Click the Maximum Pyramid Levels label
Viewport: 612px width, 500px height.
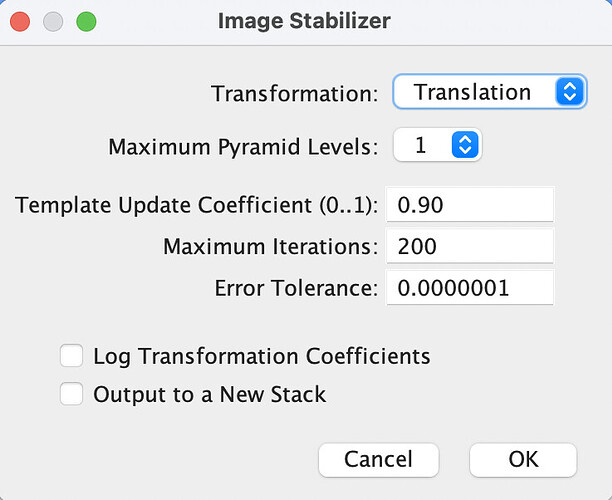click(243, 148)
